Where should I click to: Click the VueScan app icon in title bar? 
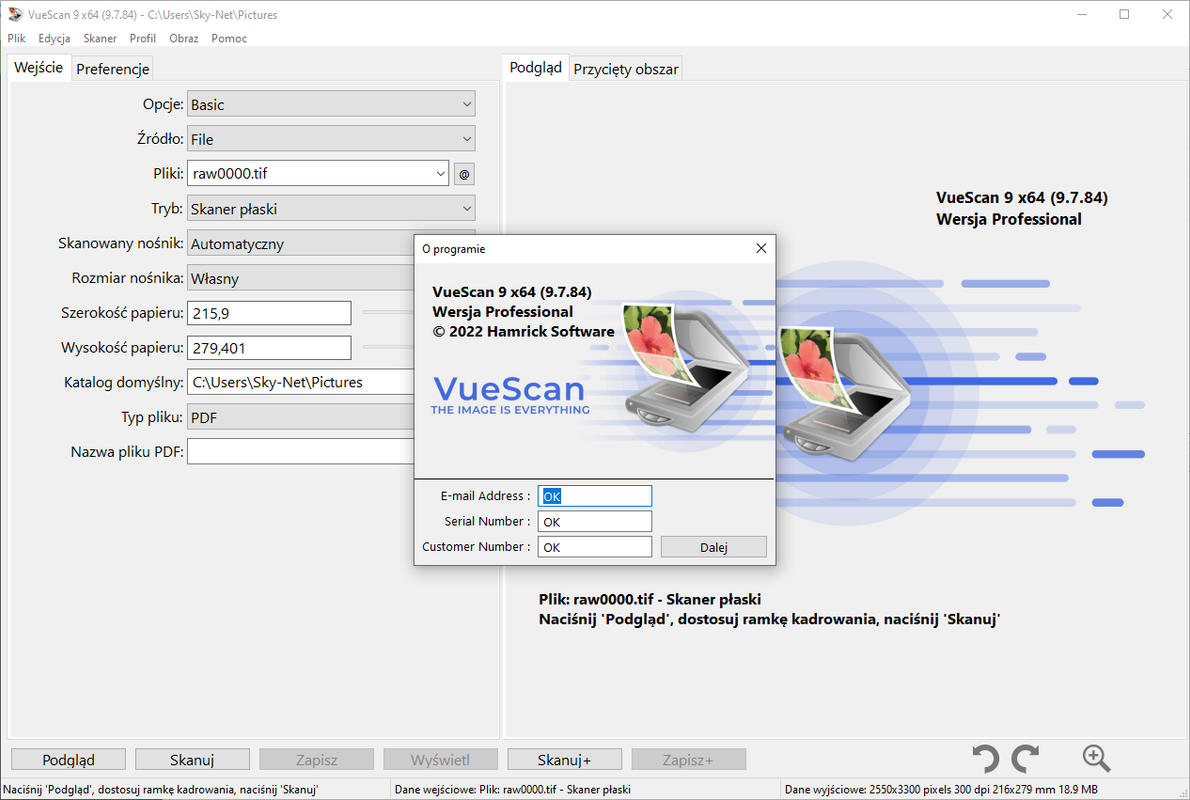[15, 14]
